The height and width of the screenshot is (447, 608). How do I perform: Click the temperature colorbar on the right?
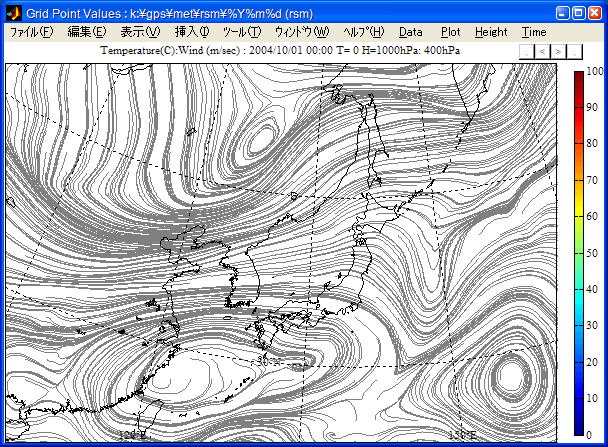pyautogui.click(x=580, y=252)
